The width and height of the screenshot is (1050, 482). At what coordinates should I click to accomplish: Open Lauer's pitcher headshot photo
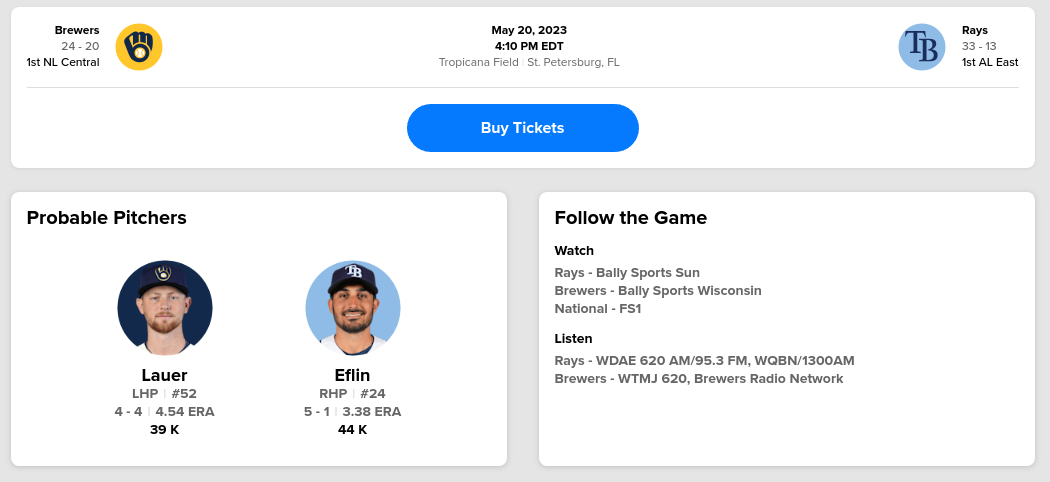tap(165, 308)
